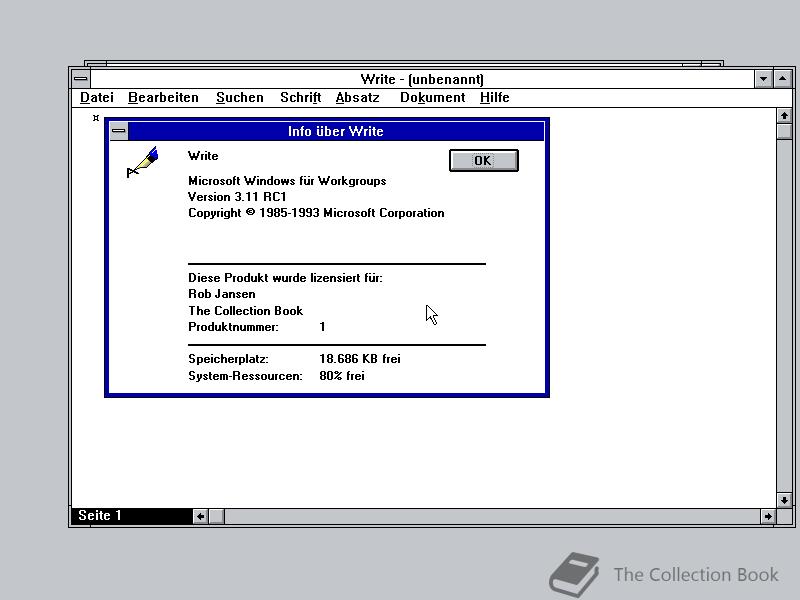
Task: Click the horizontal scrollbar thumb
Action: tap(216, 516)
